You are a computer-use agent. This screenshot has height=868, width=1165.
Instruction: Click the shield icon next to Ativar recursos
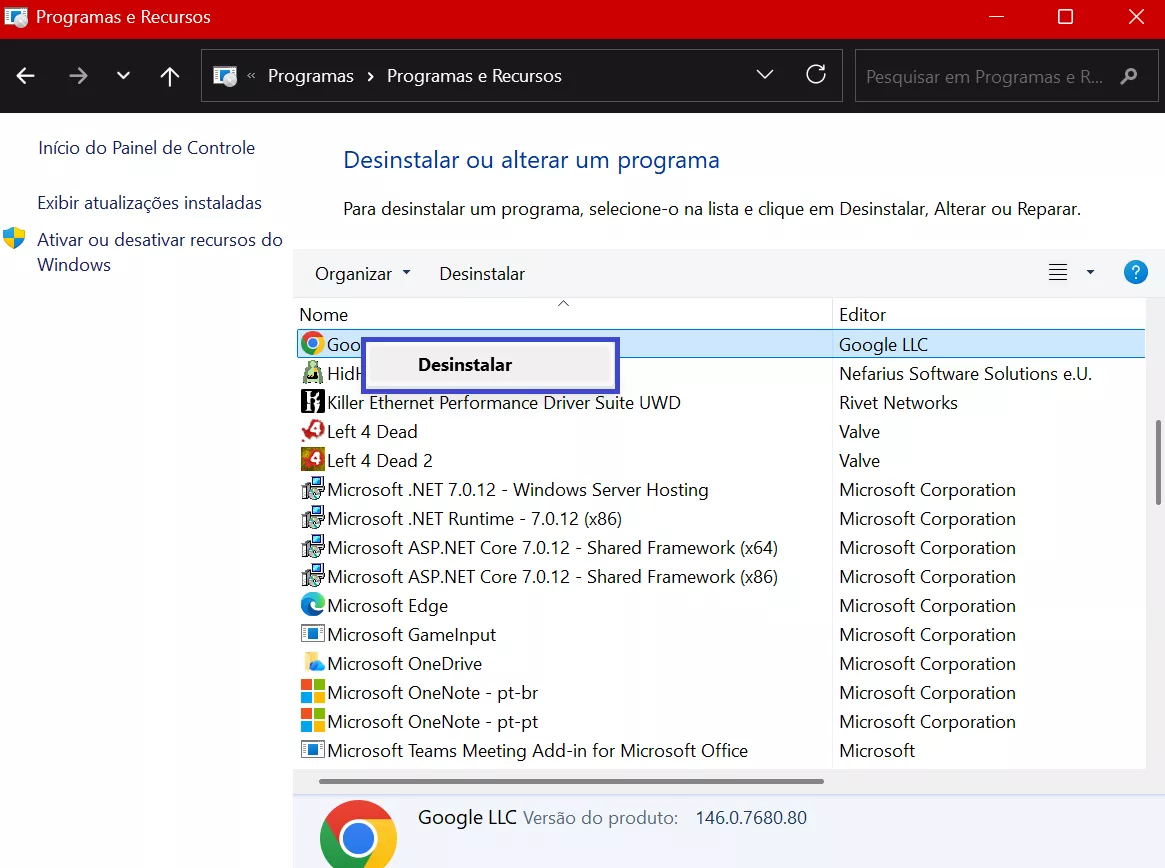(x=14, y=239)
